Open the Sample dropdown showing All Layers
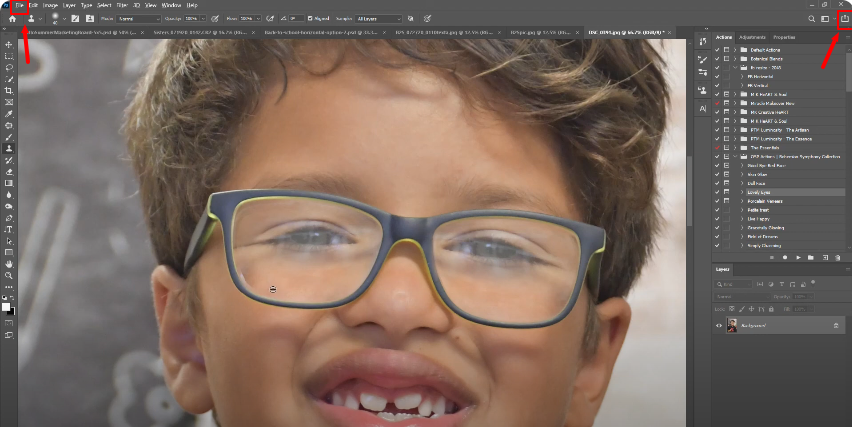 point(378,18)
